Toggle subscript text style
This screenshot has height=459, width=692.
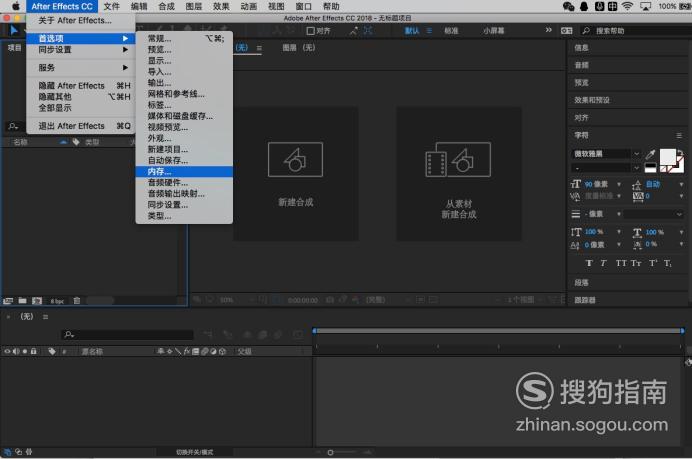pyautogui.click(x=667, y=263)
